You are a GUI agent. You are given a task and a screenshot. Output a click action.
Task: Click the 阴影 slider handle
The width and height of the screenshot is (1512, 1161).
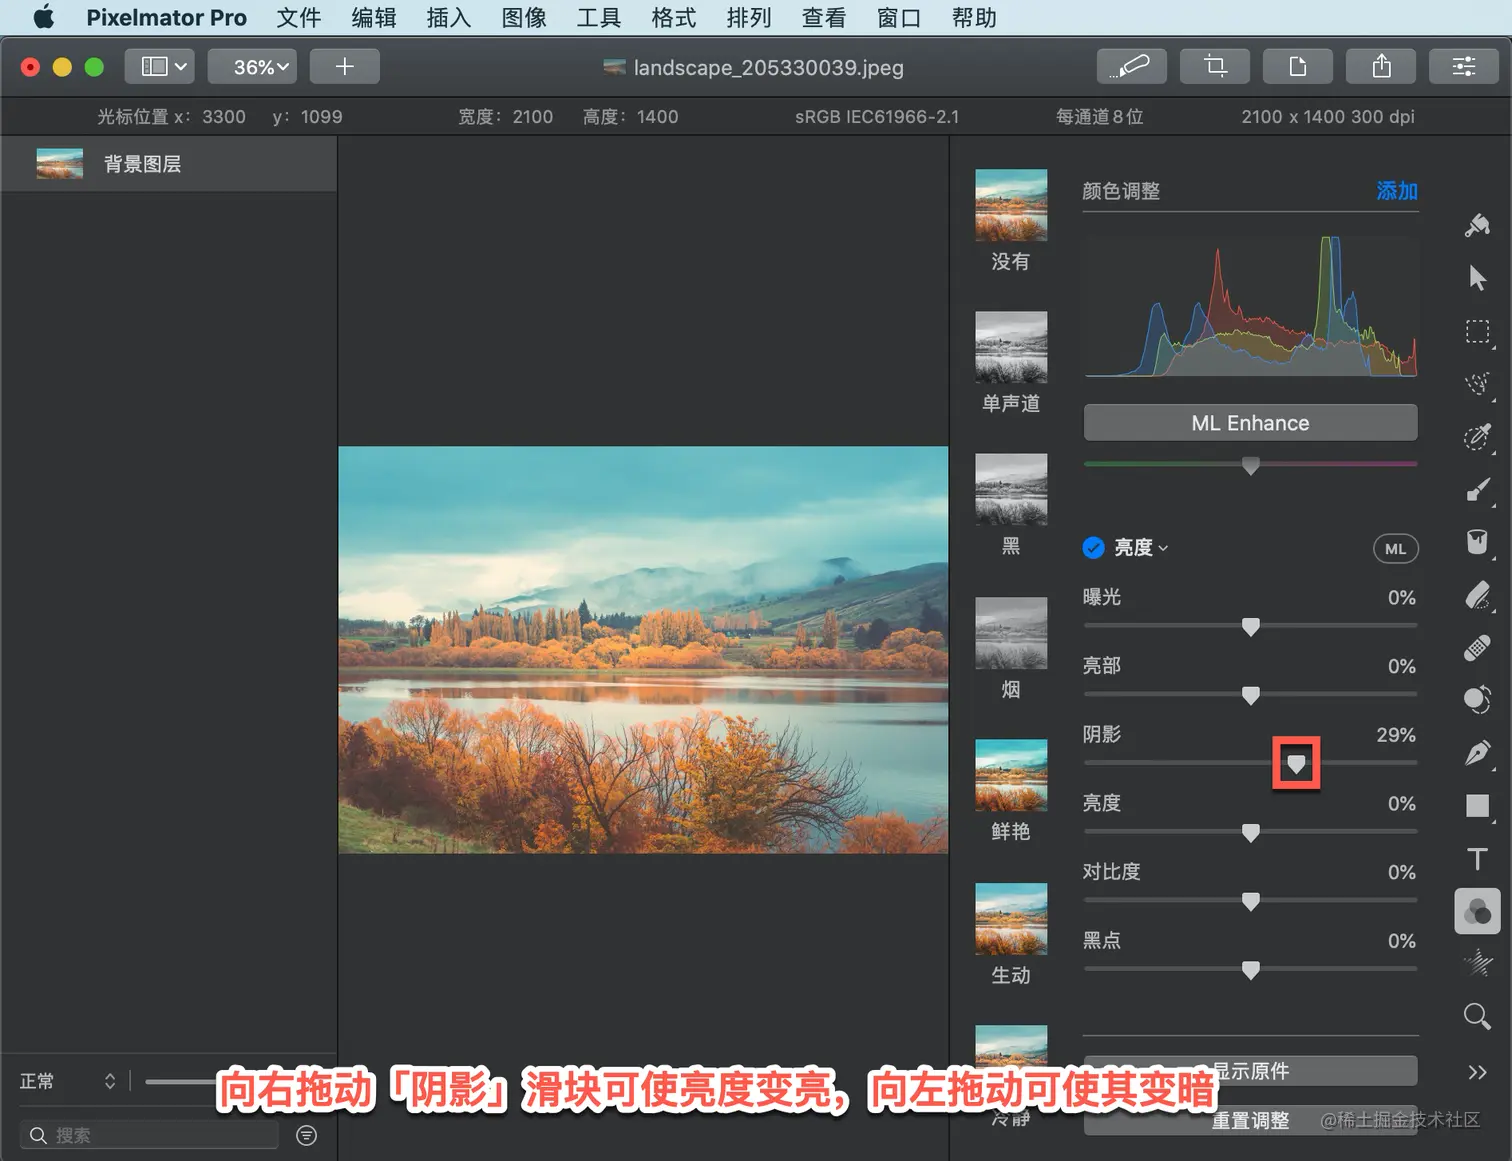(1296, 764)
